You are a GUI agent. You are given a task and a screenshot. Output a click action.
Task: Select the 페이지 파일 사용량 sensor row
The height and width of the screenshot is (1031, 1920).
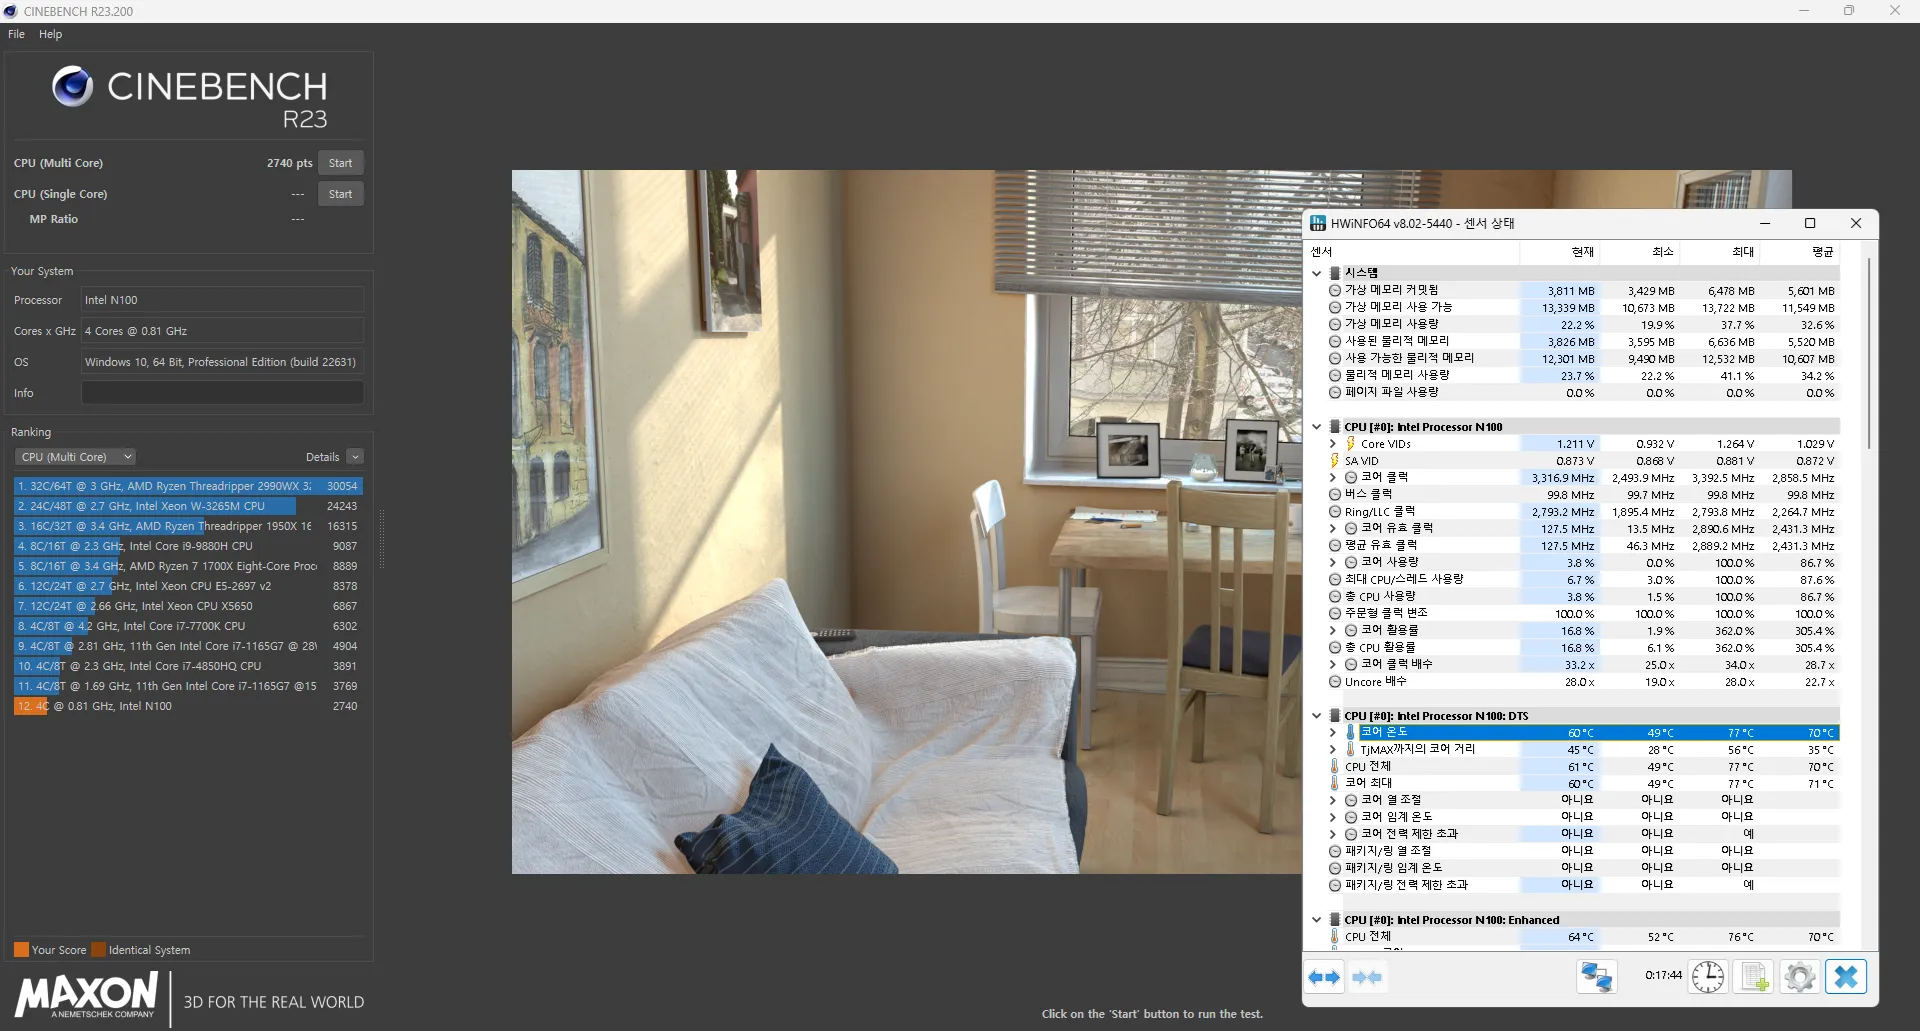1584,393
